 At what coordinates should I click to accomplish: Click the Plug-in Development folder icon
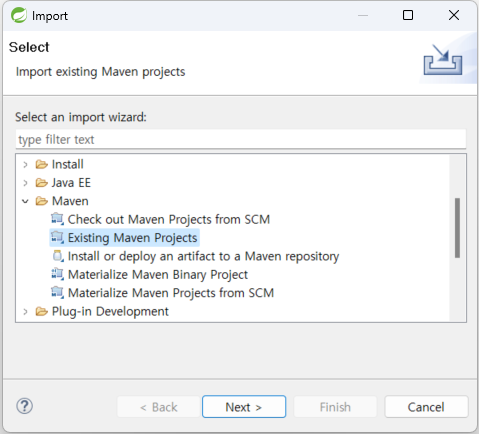42,311
